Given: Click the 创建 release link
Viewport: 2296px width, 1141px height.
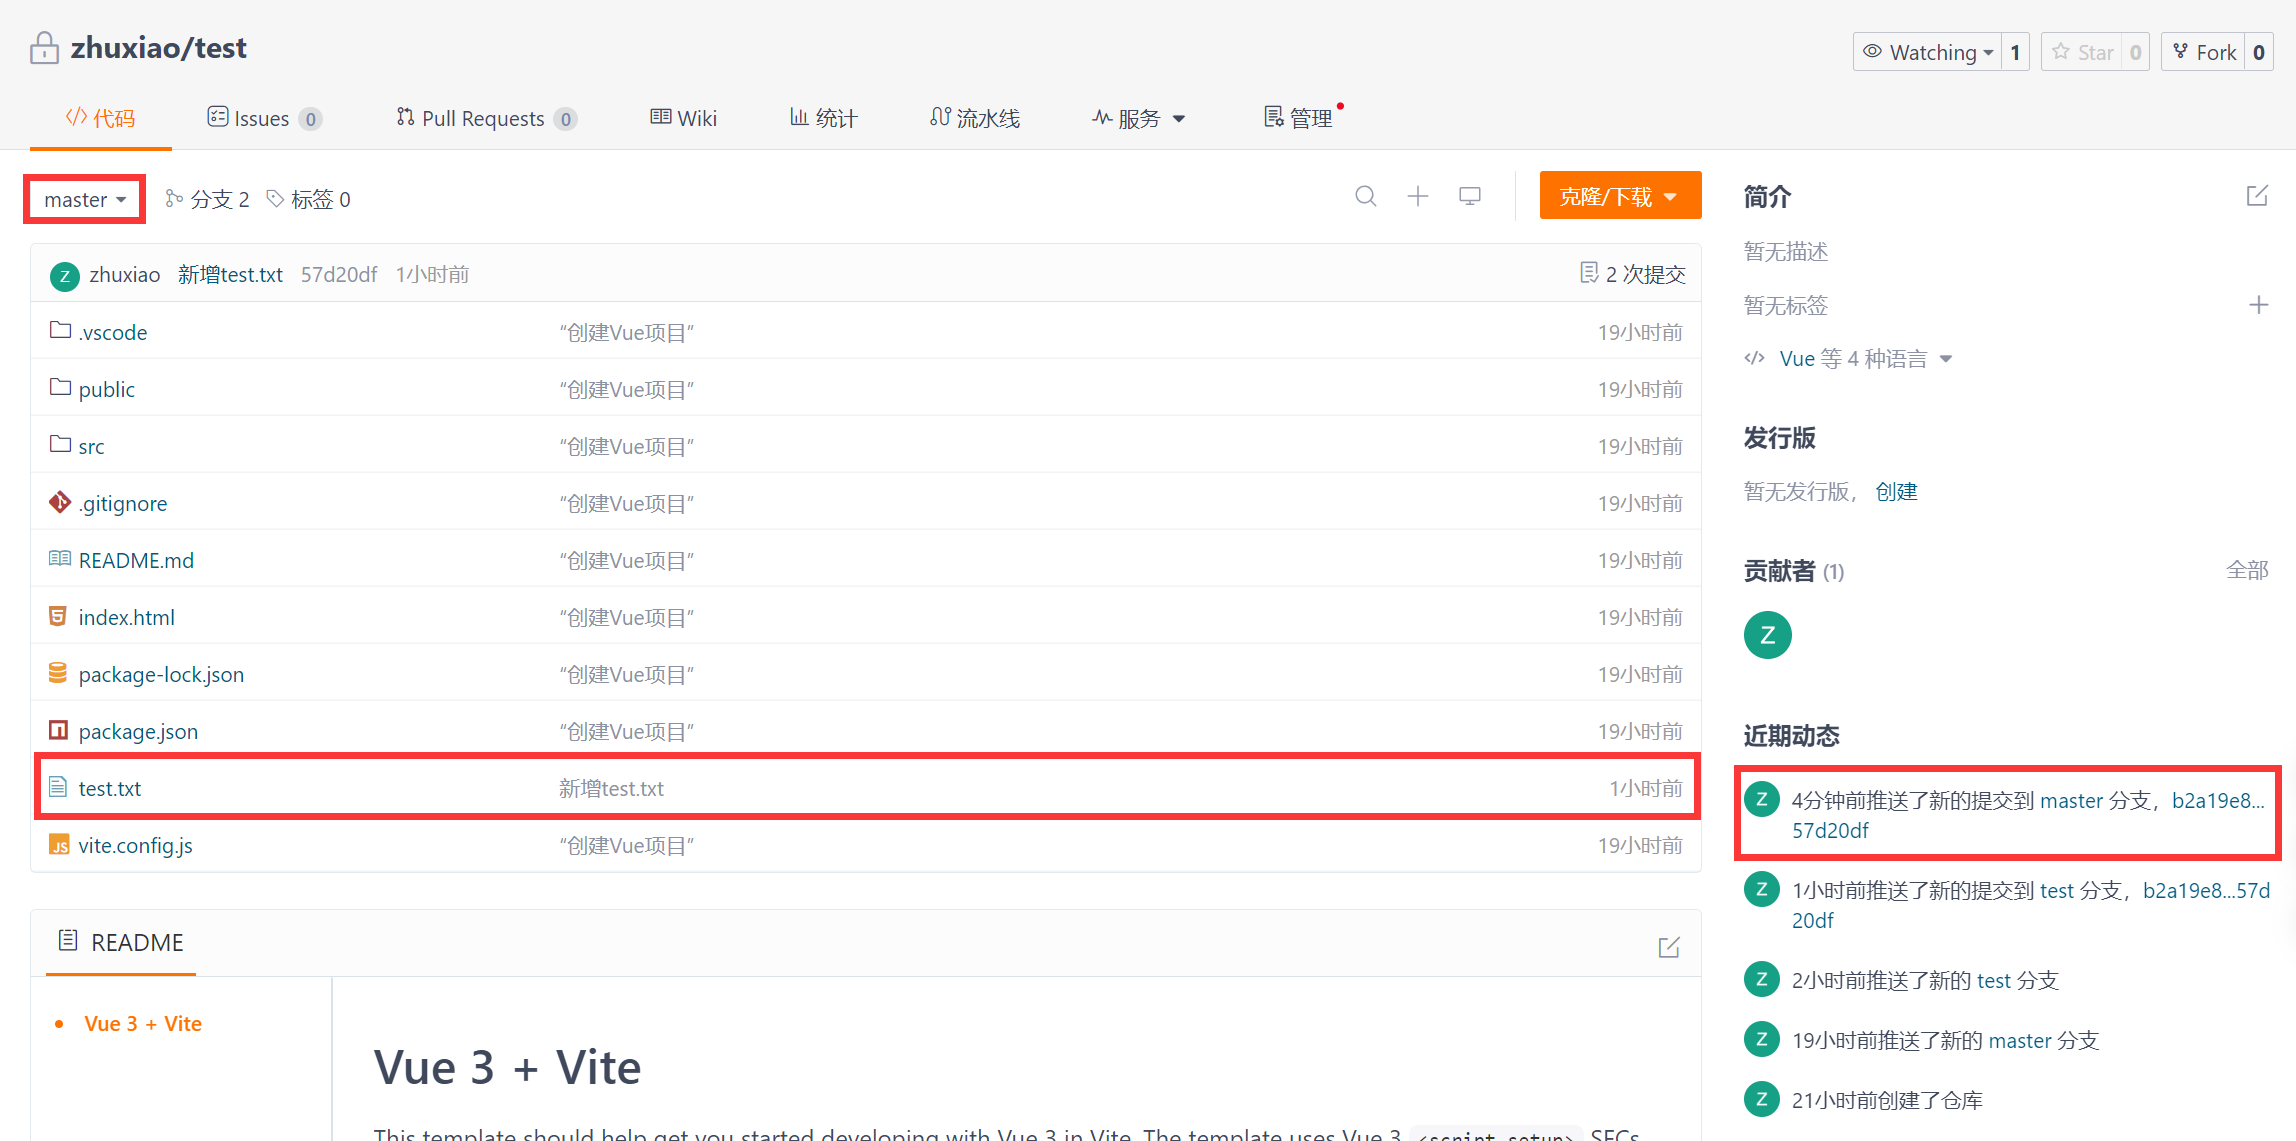Looking at the screenshot, I should 1896,491.
